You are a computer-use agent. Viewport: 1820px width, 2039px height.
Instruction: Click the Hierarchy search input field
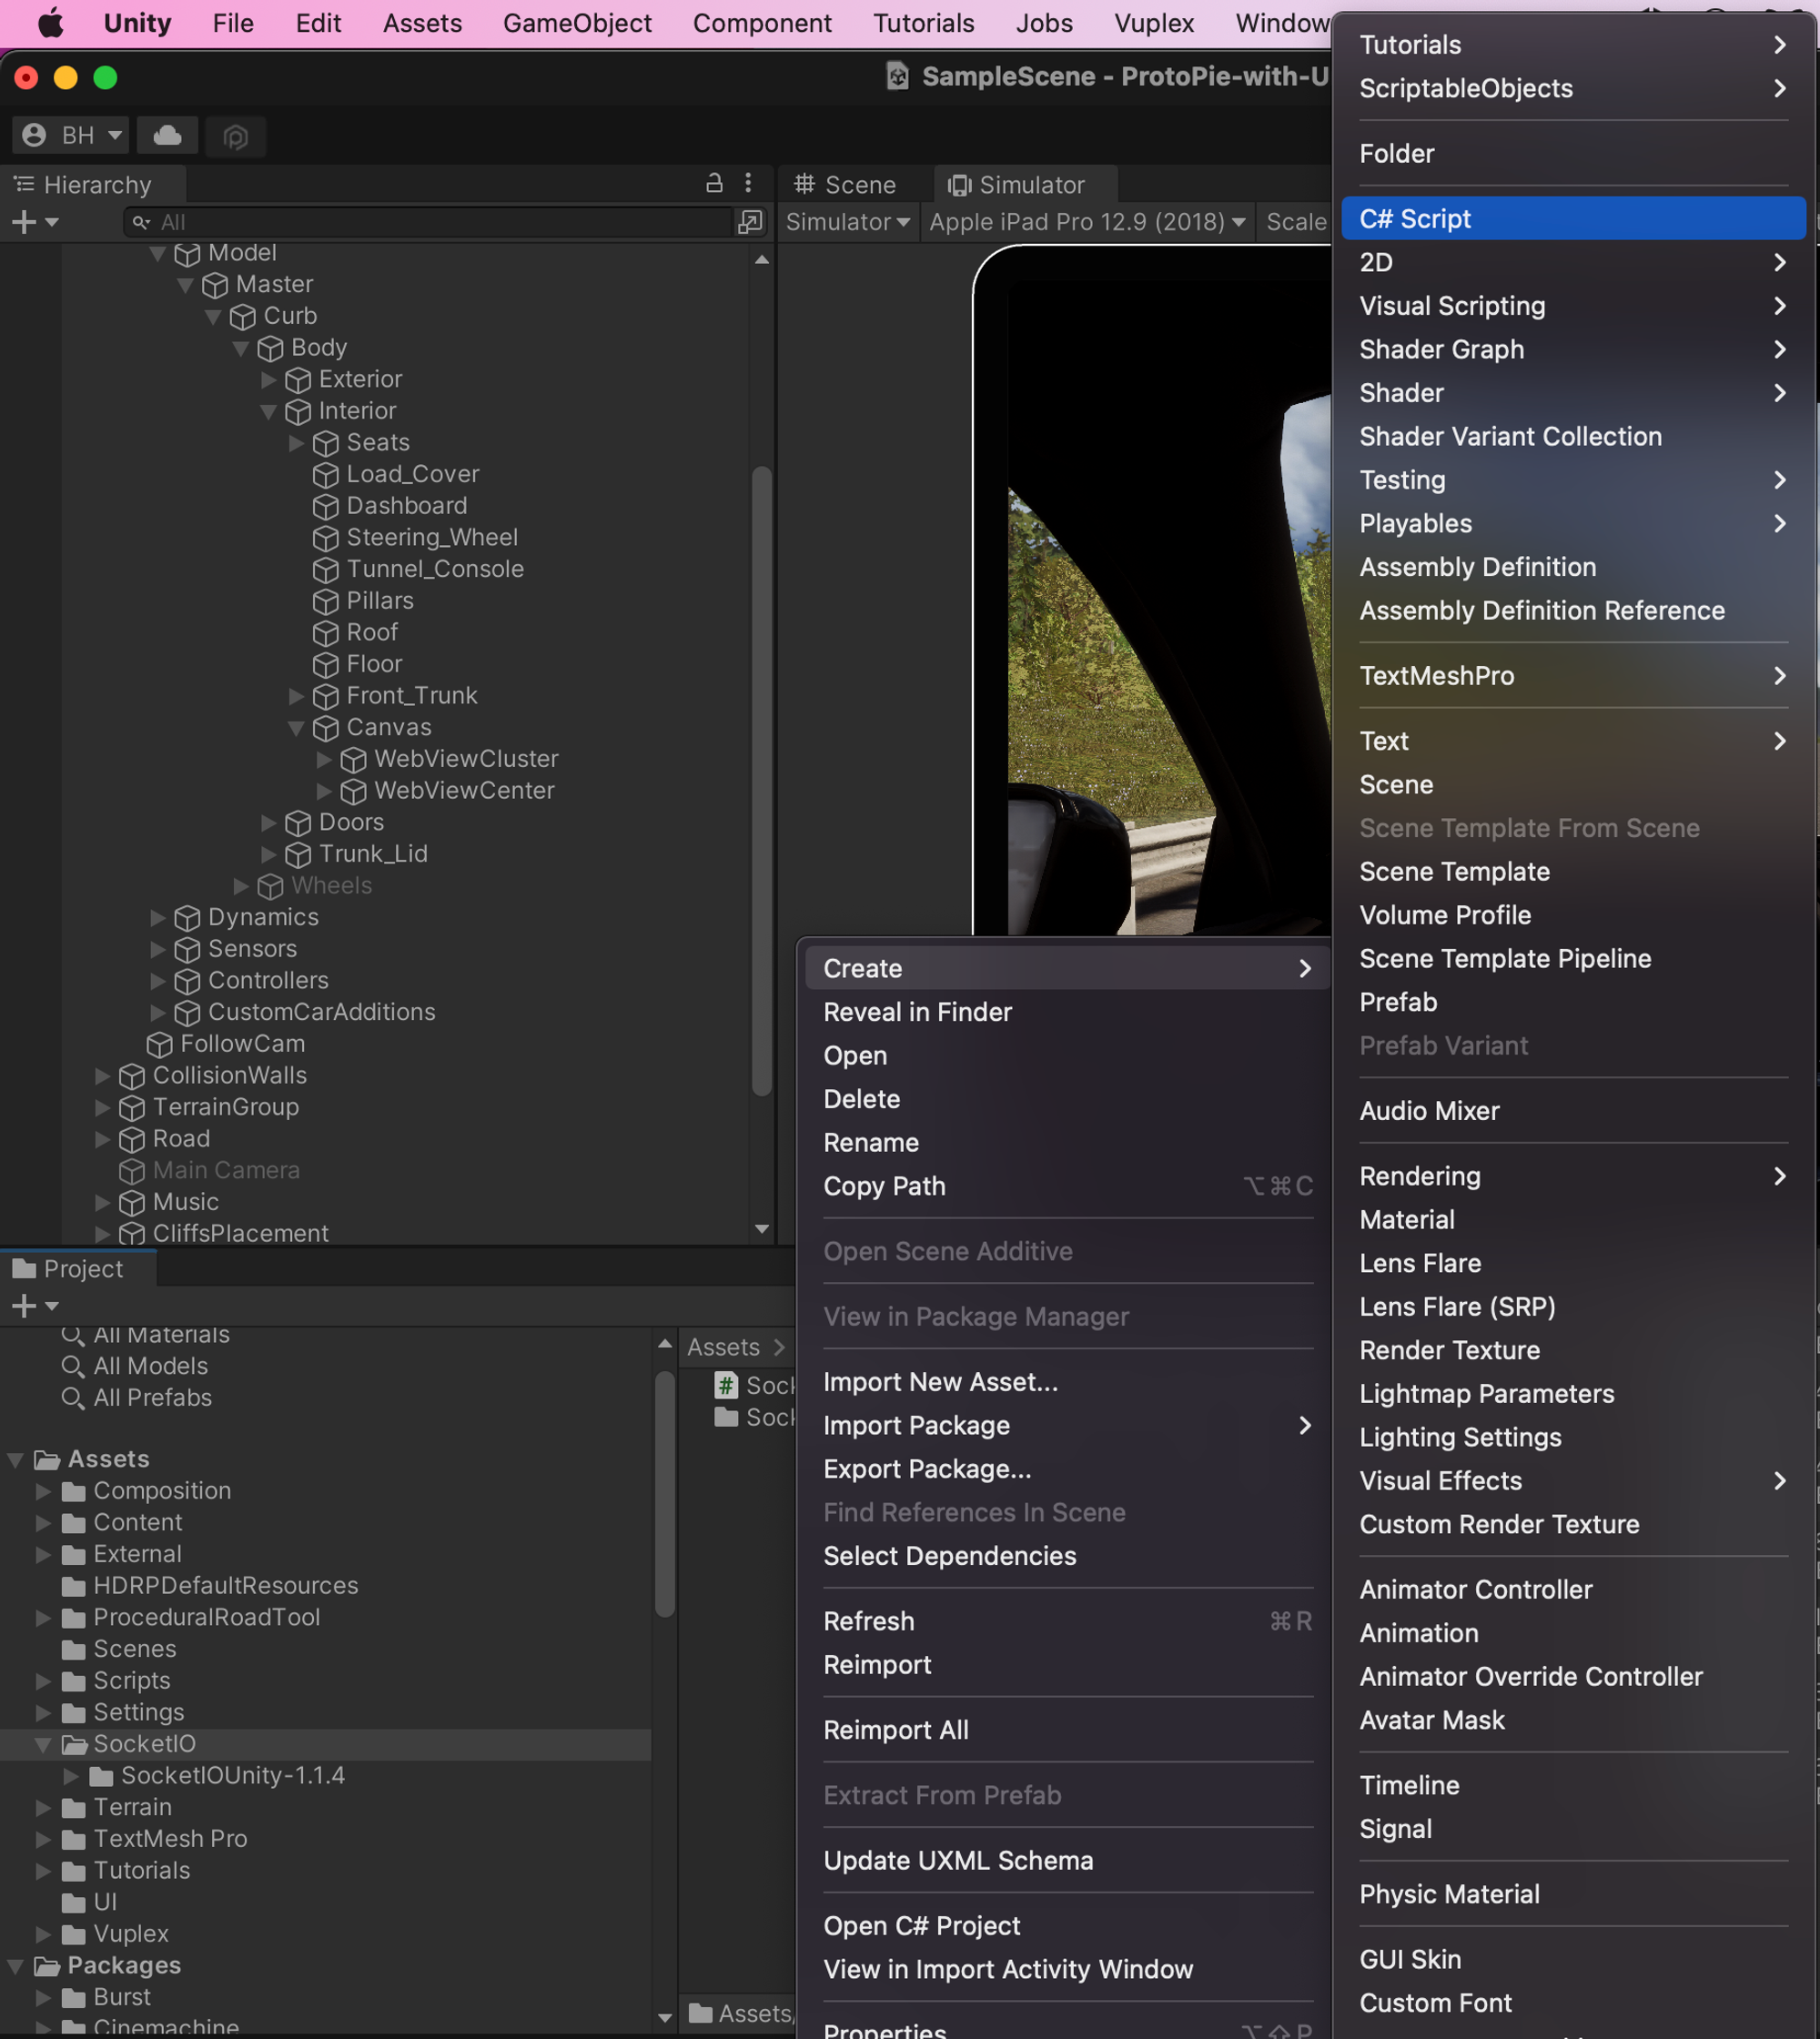tap(440, 222)
